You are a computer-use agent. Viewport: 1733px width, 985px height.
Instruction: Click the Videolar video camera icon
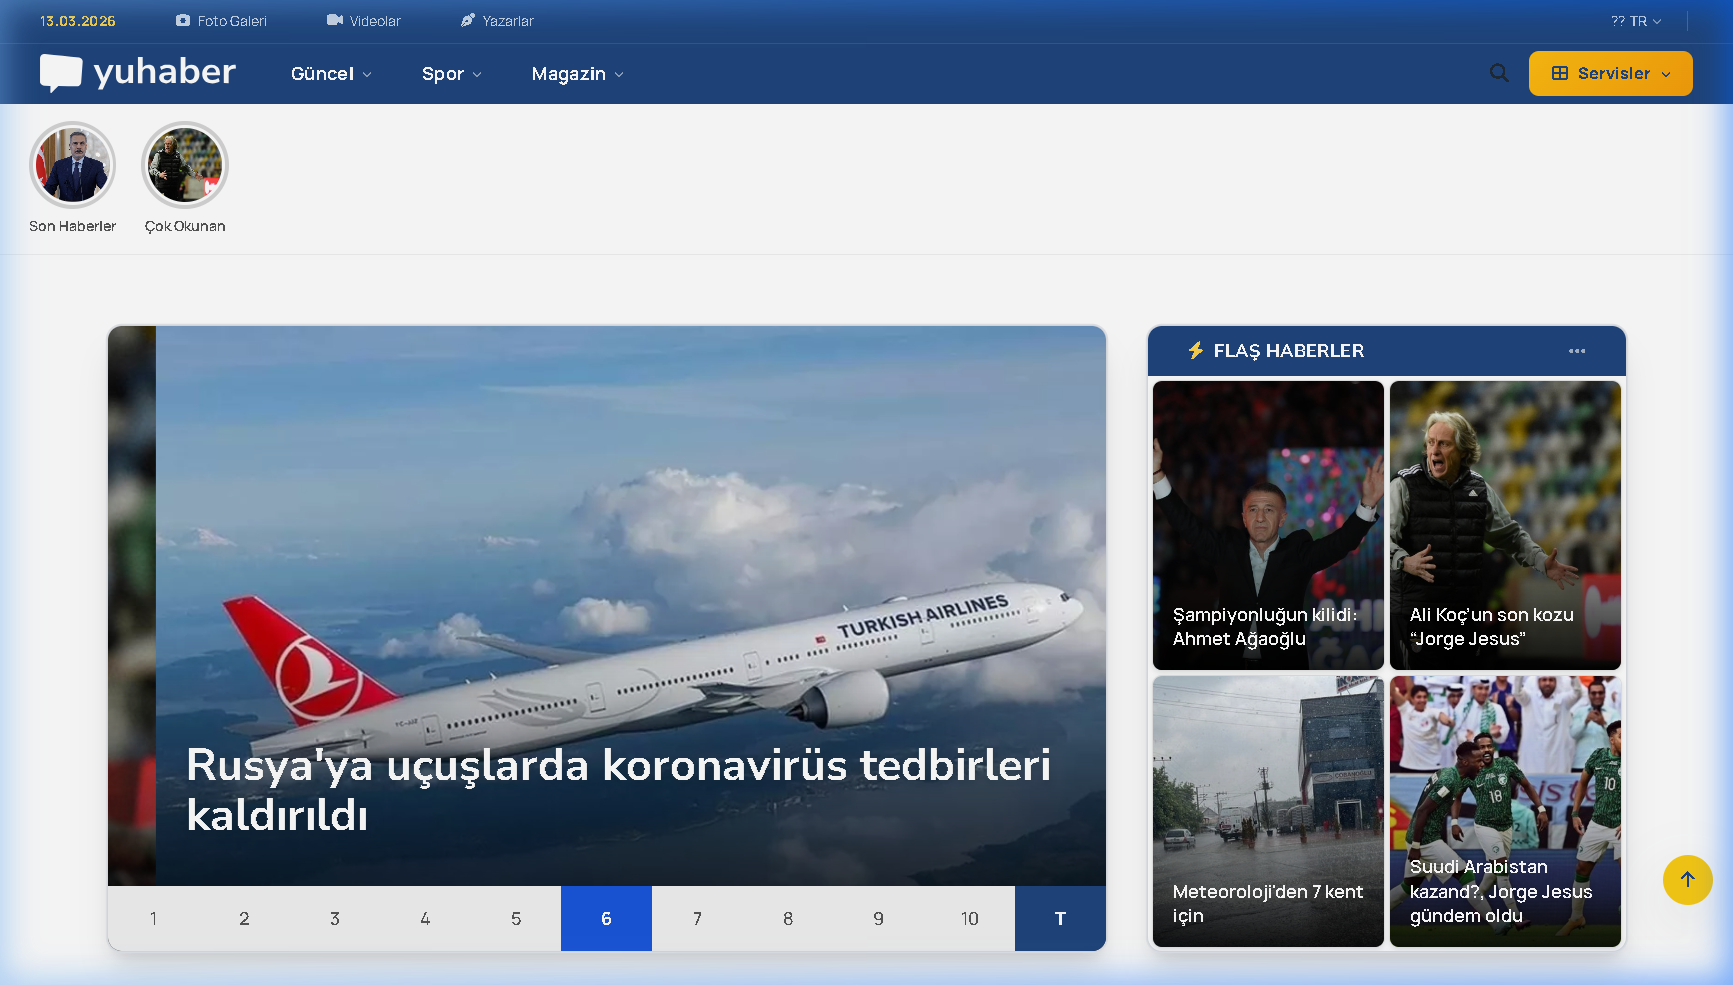click(335, 21)
